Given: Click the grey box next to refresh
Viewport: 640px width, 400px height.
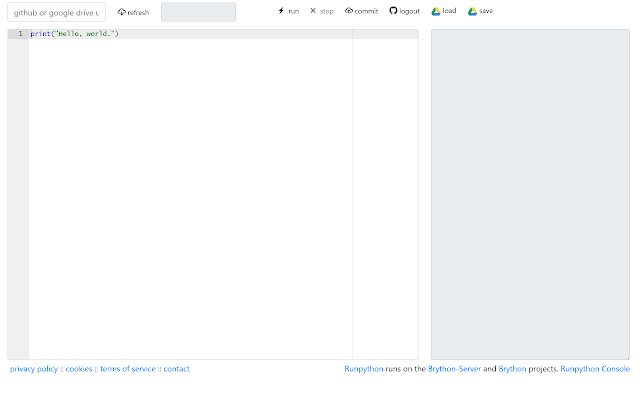Looking at the screenshot, I should 198,12.
